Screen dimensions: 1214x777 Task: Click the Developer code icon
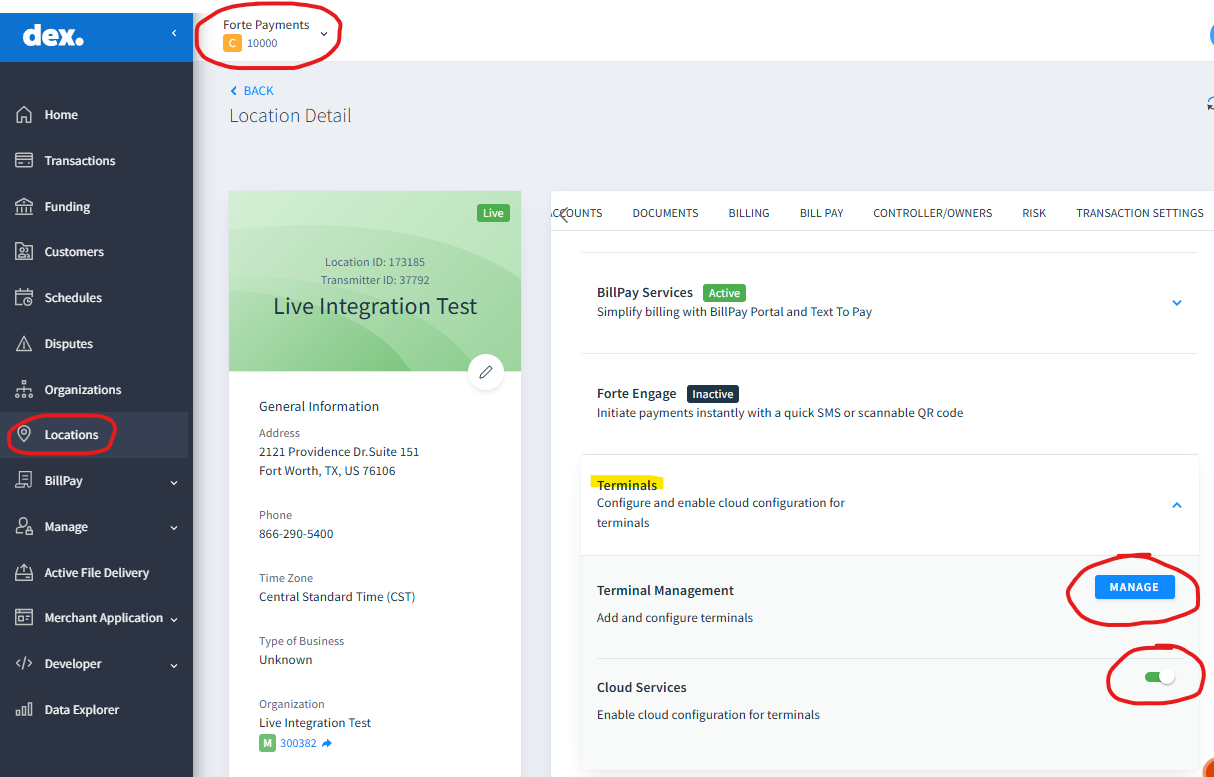tap(24, 664)
